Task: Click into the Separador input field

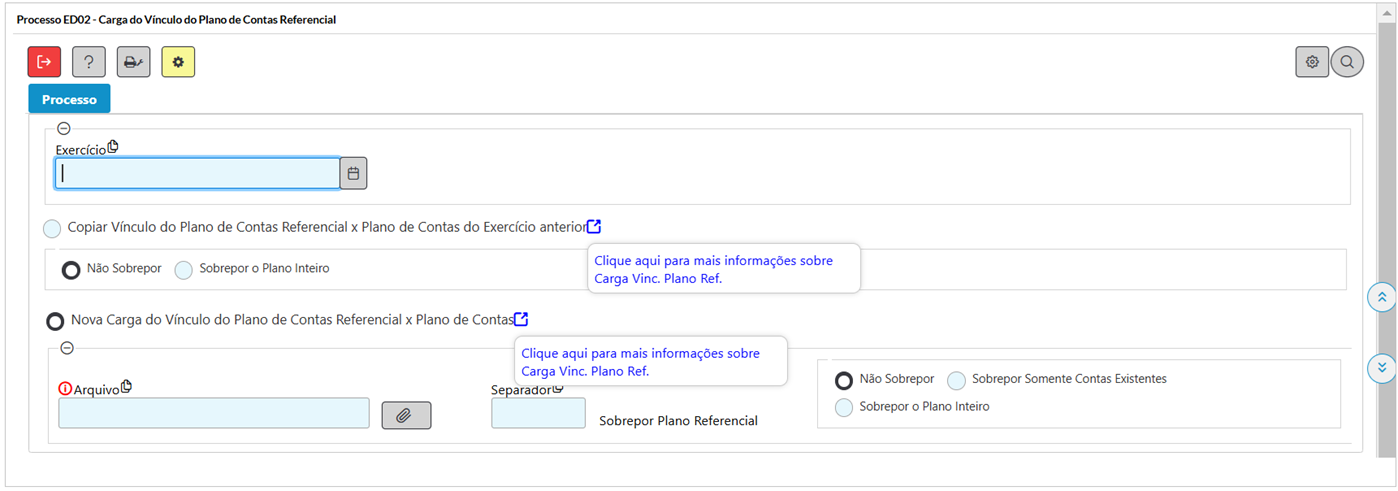Action: click(x=538, y=413)
